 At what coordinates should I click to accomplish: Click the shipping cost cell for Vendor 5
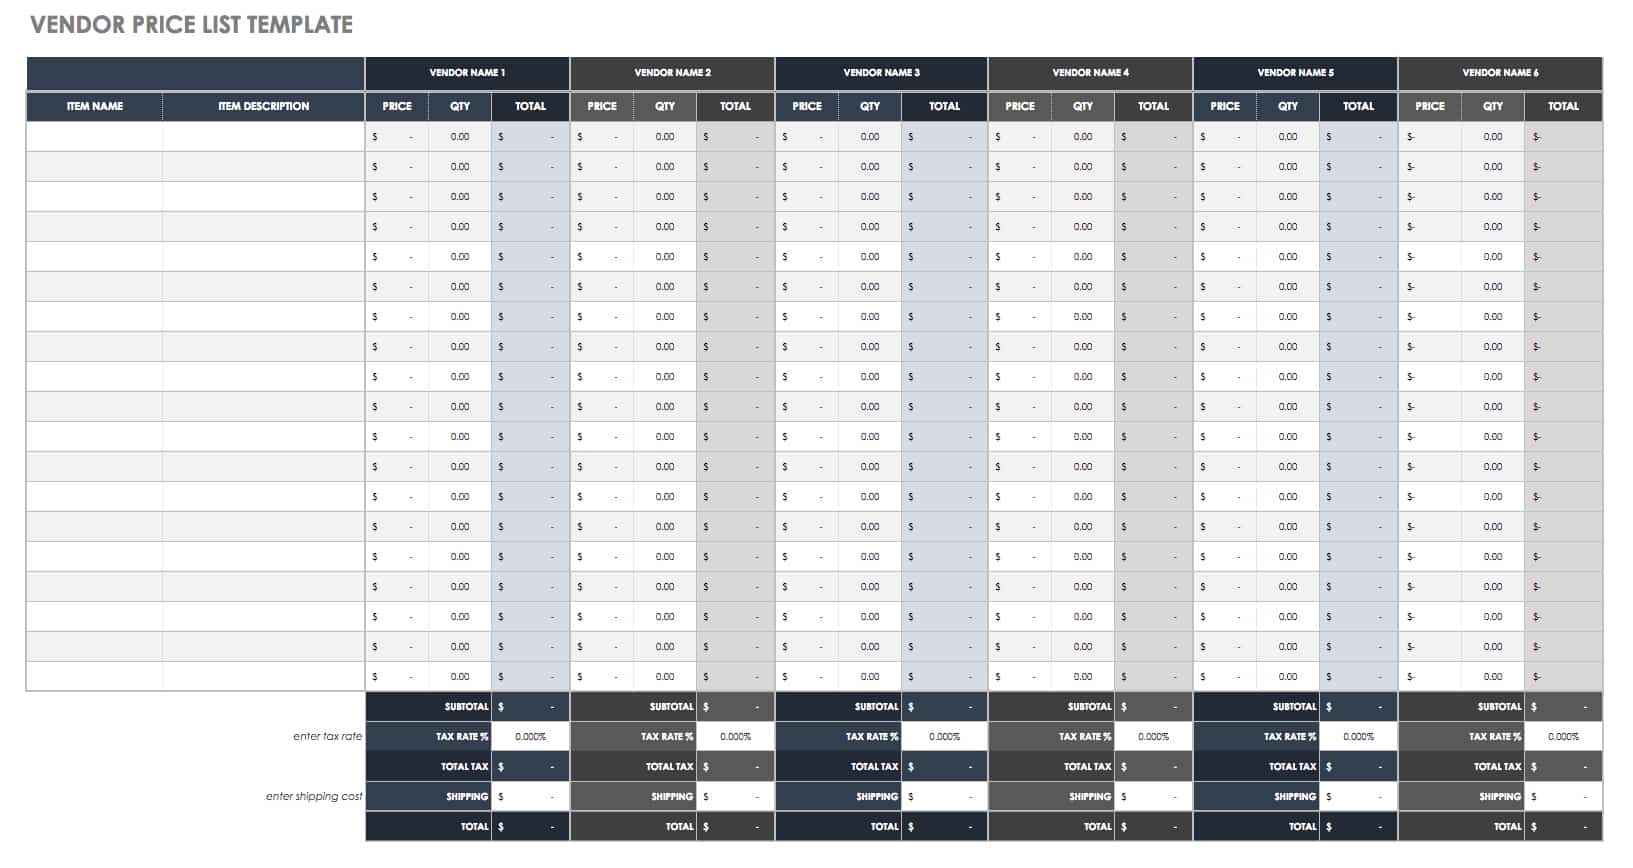(x=1358, y=797)
